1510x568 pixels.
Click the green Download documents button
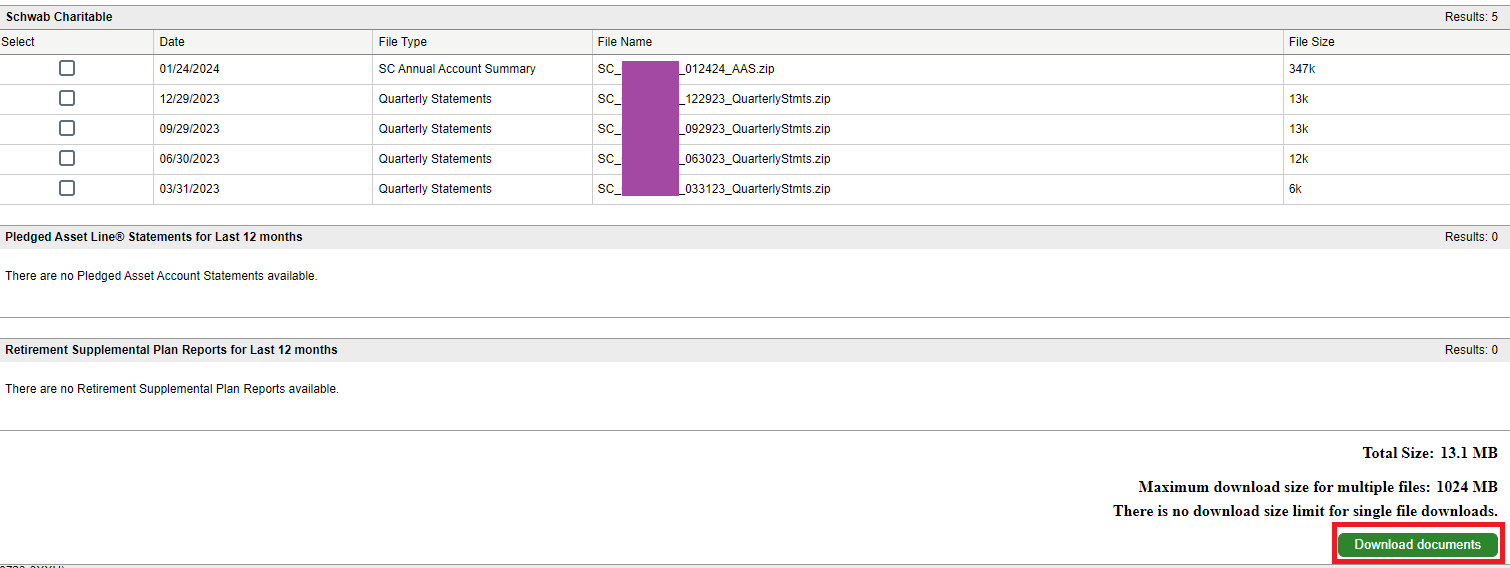click(x=1417, y=545)
